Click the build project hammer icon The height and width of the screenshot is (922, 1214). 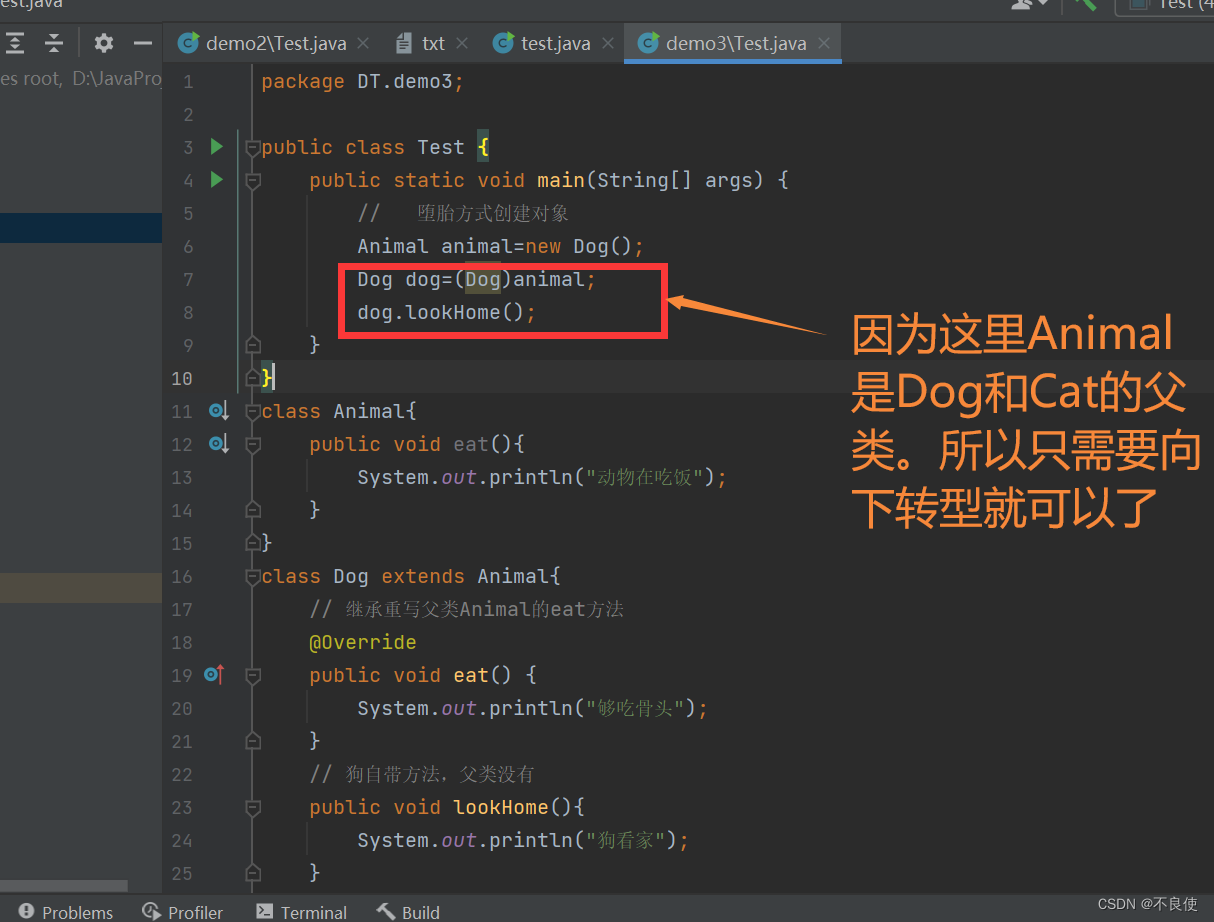pyautogui.click(x=1085, y=4)
